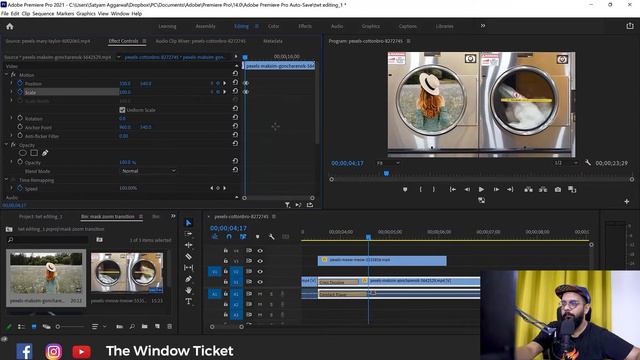Select the Slip tool
This screenshot has width=640, height=360.
(x=188, y=268)
